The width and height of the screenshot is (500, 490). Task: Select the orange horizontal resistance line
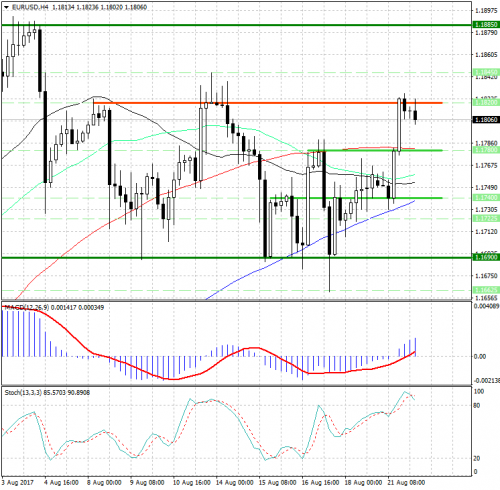[x=268, y=103]
